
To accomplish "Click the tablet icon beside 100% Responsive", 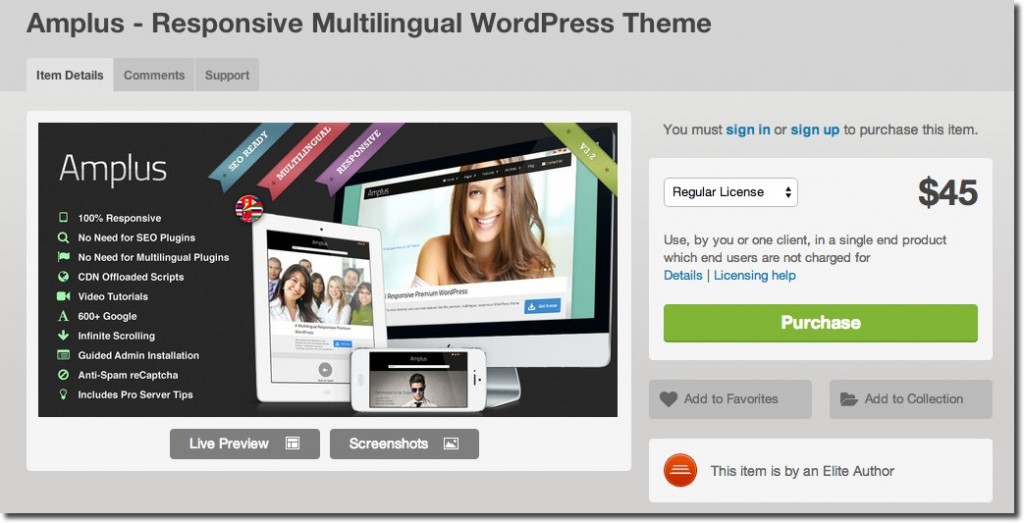I will 63,217.
